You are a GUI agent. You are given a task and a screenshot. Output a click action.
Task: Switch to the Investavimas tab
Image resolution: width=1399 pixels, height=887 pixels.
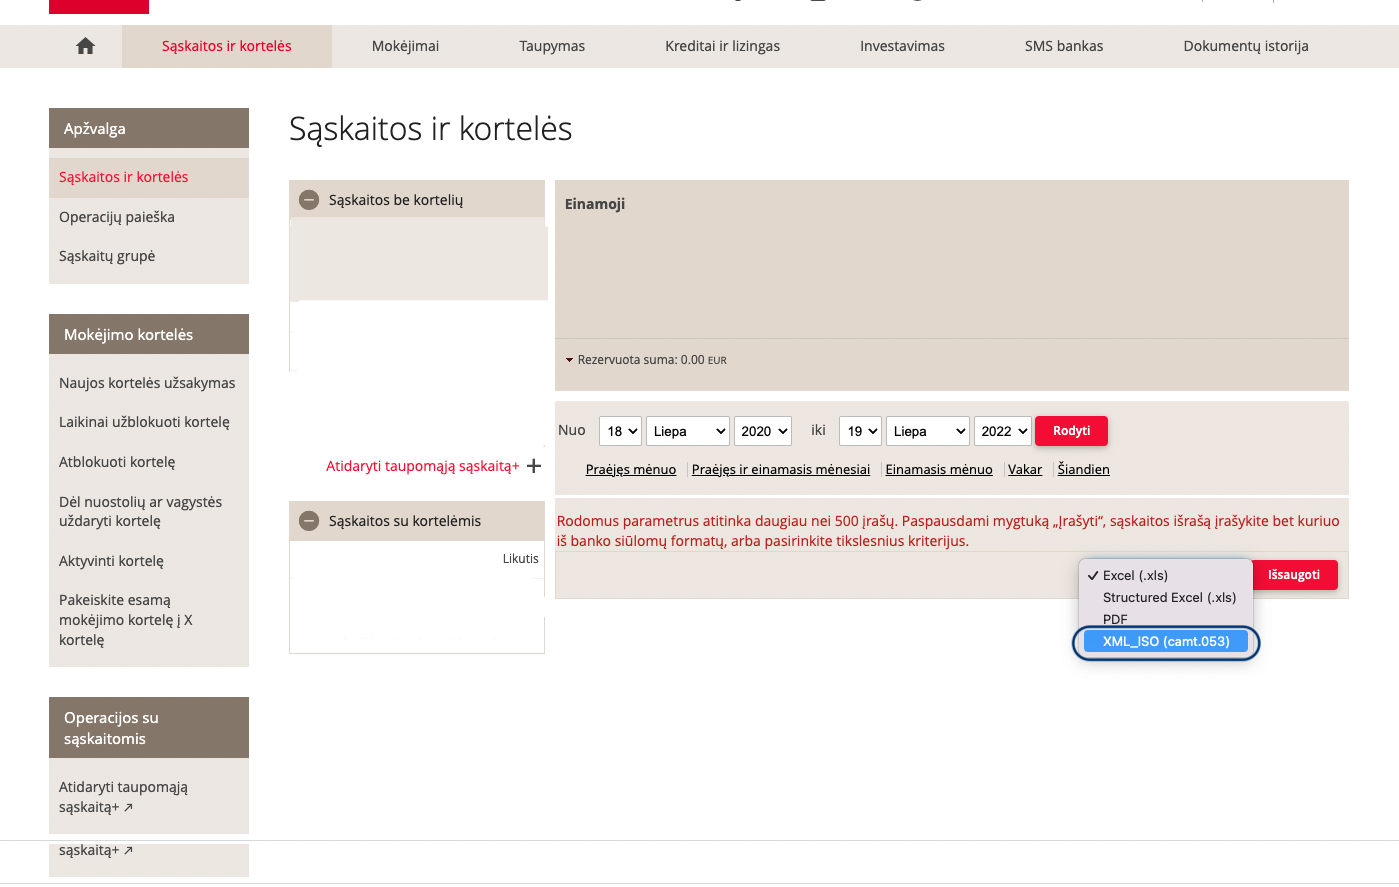tap(902, 46)
